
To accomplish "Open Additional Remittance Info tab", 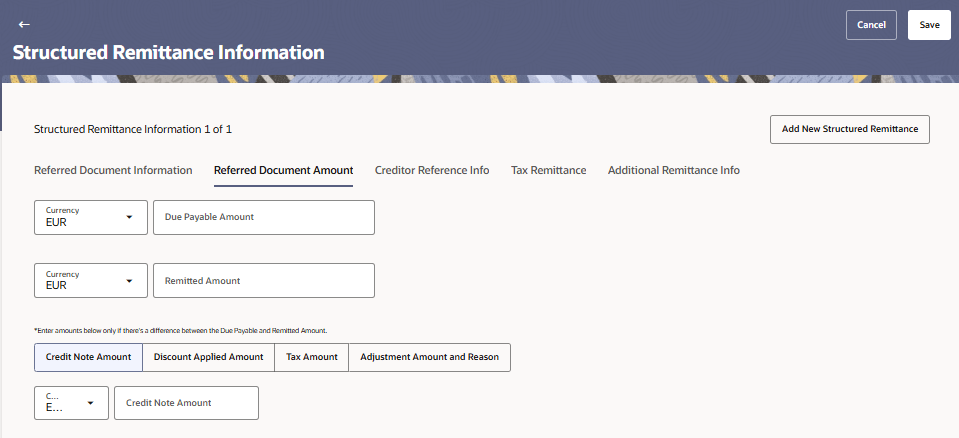I will tap(673, 170).
